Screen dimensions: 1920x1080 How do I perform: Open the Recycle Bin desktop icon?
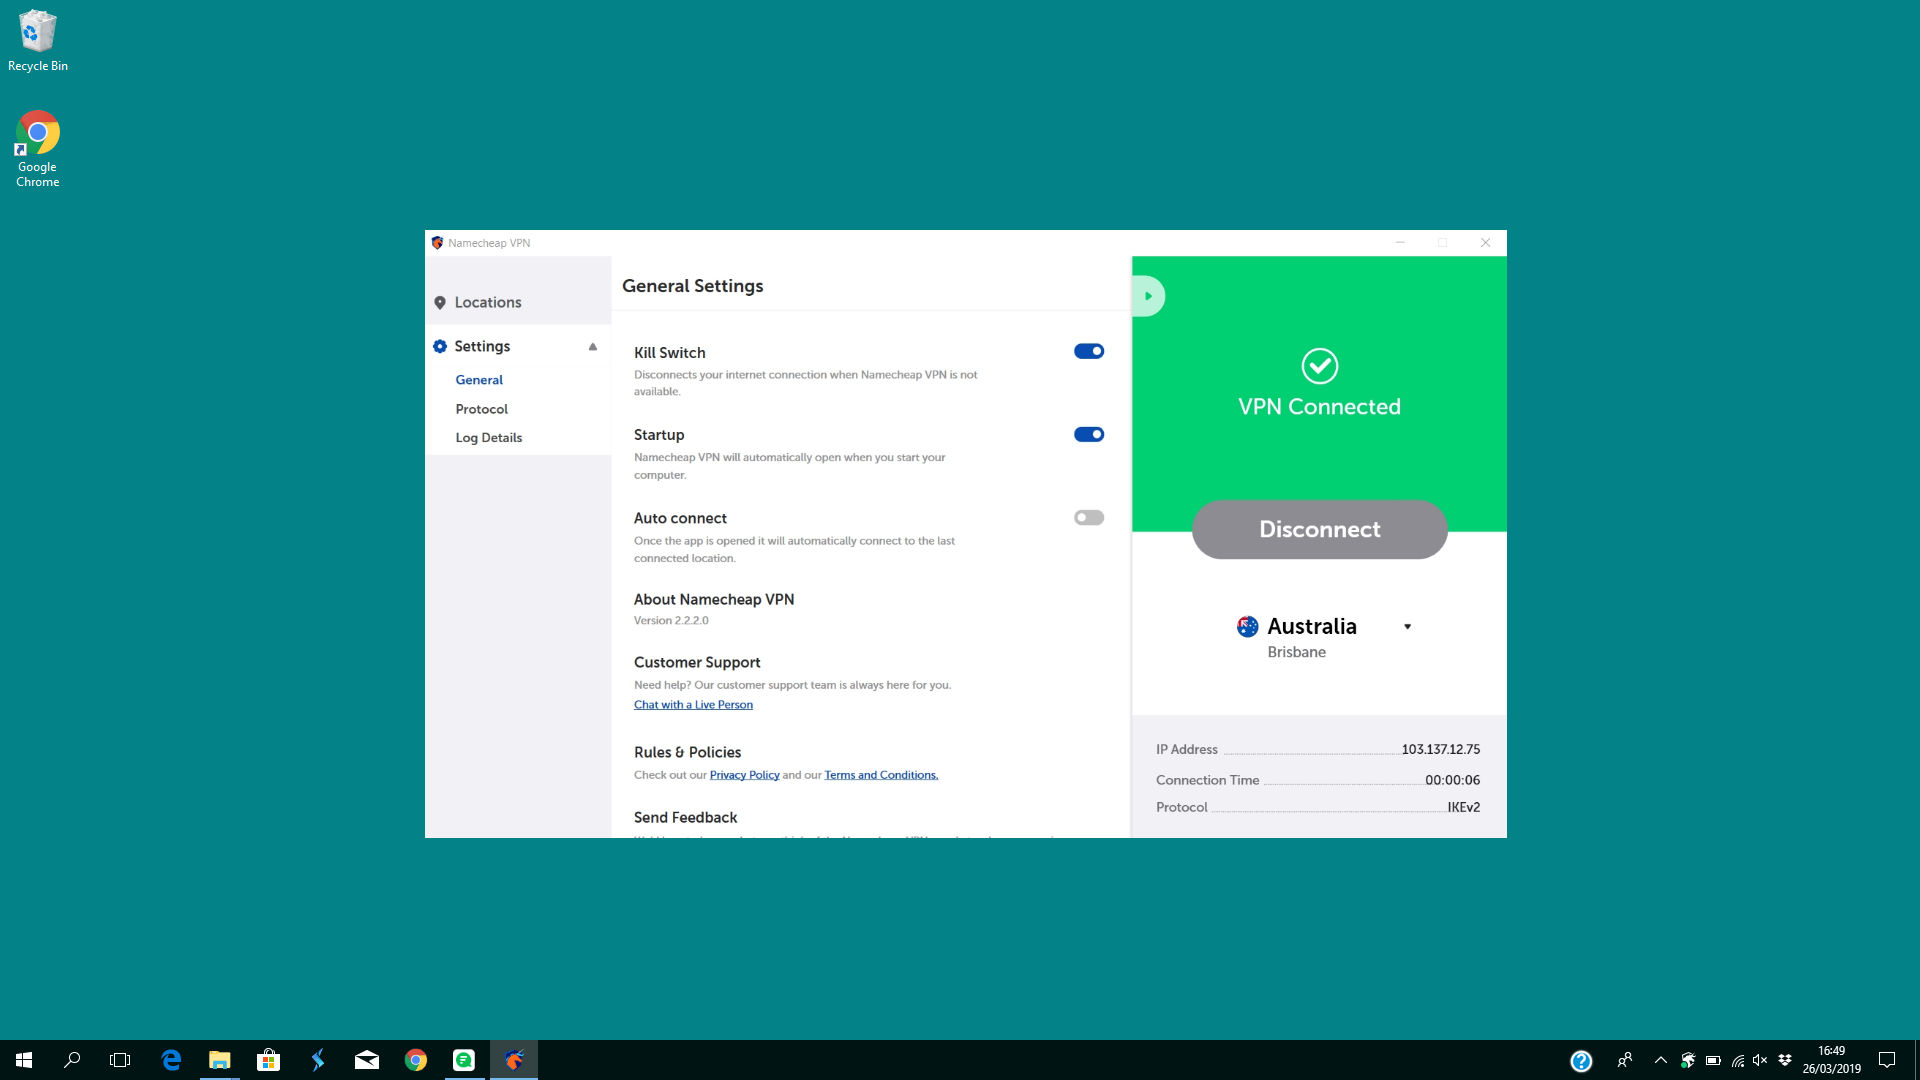click(38, 41)
